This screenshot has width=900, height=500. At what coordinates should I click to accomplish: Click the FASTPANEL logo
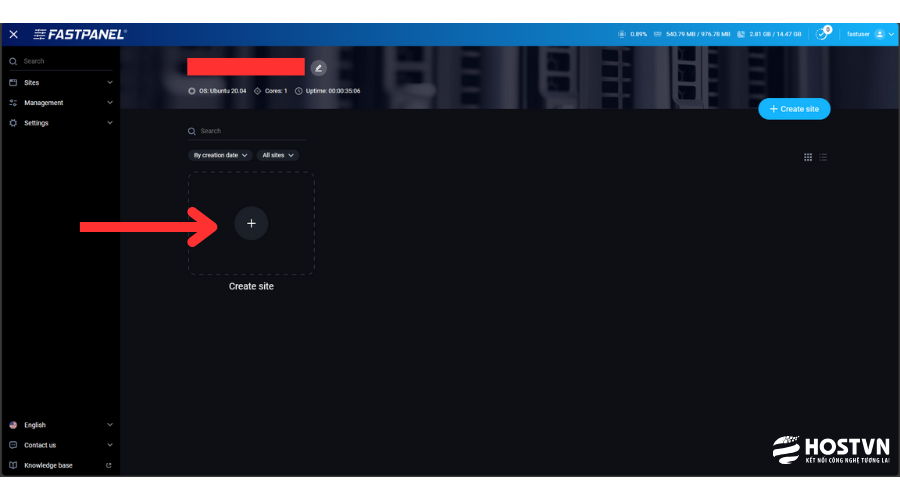click(x=80, y=34)
